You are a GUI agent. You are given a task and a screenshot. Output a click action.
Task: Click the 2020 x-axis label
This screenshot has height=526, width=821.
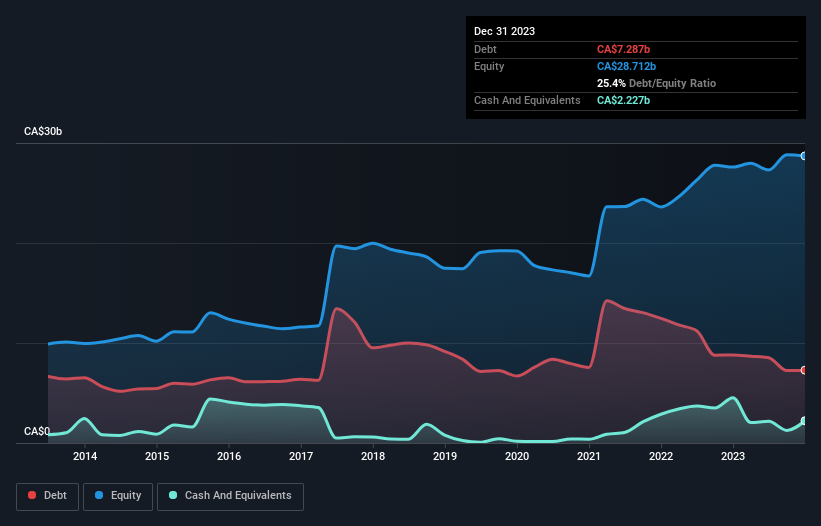pyautogui.click(x=517, y=456)
